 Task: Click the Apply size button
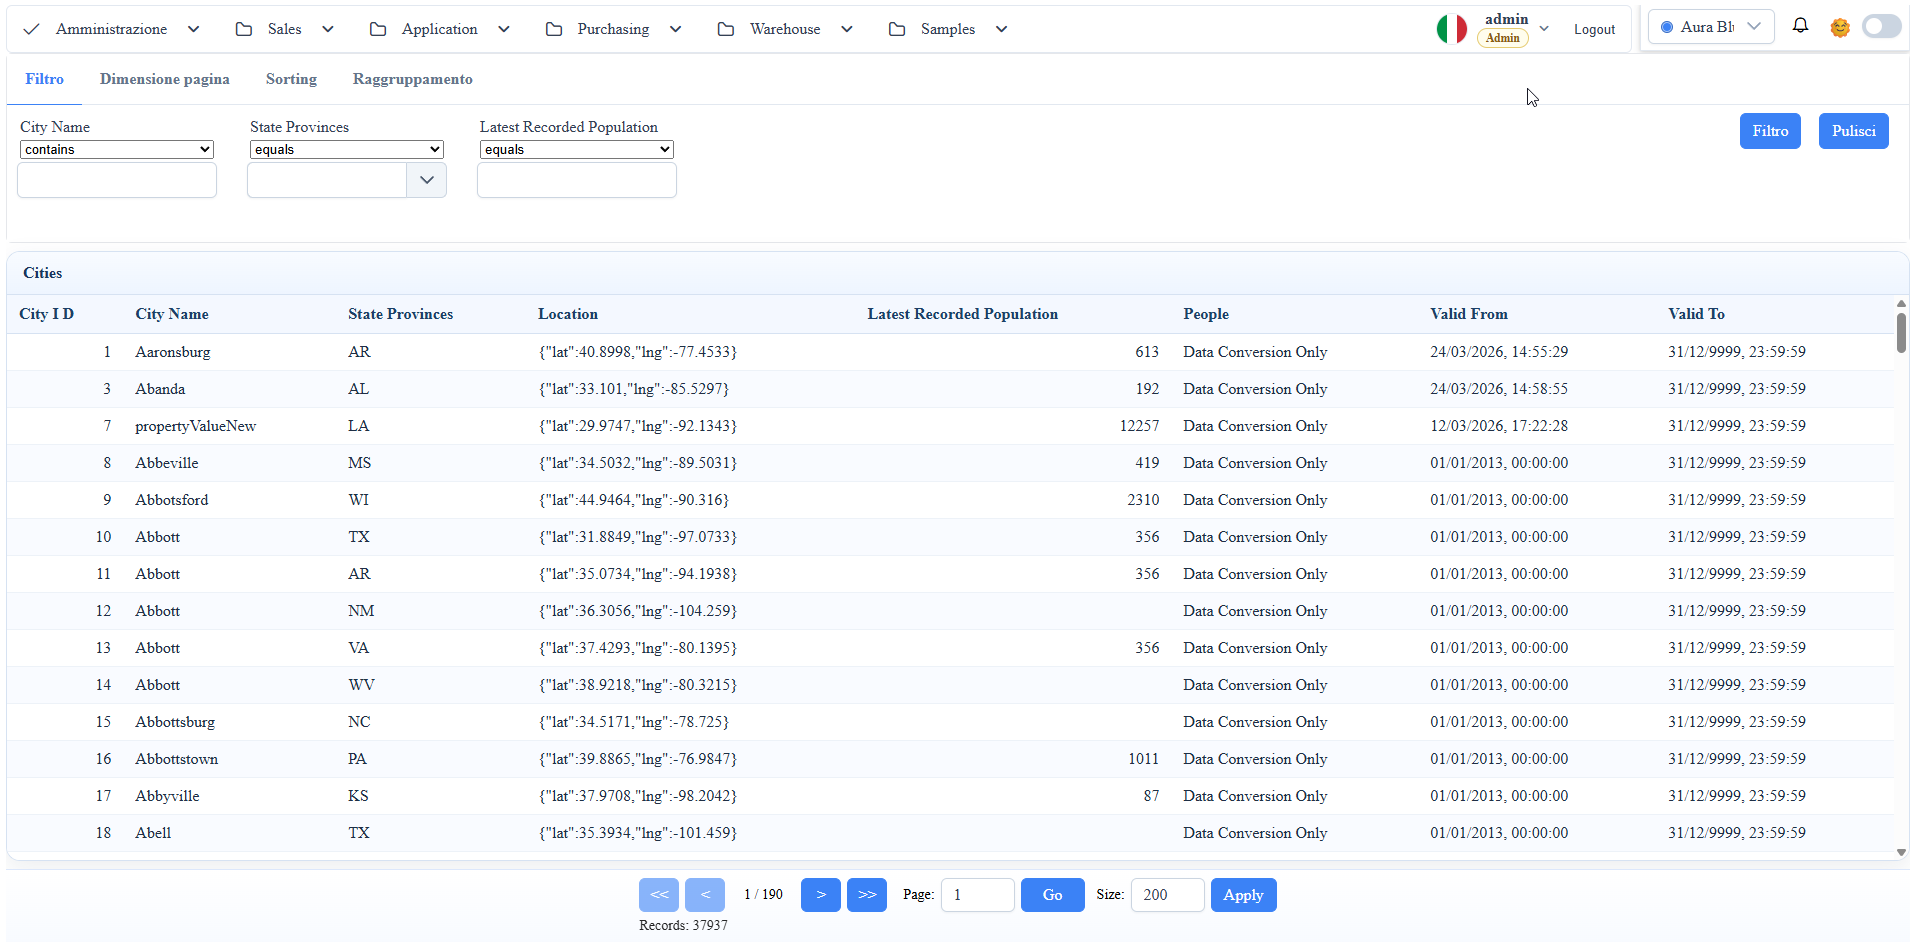1244,895
